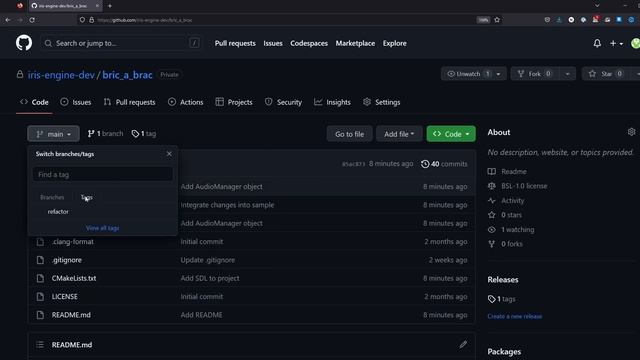
Task: Open the bric_a_brac repository link
Action: [x=127, y=75]
